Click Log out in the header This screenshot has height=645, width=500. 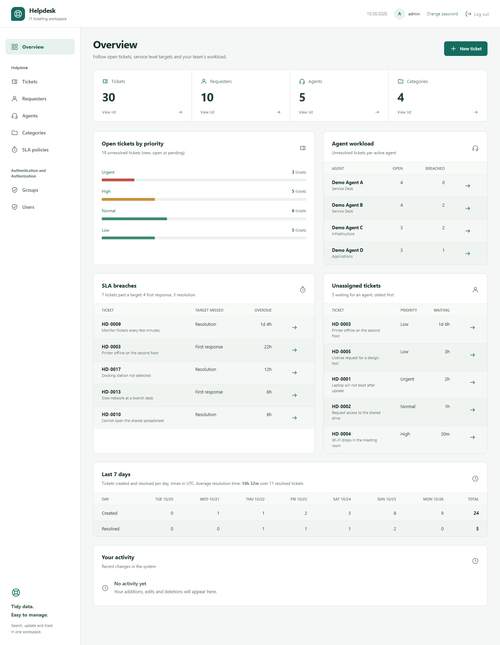[x=477, y=14]
